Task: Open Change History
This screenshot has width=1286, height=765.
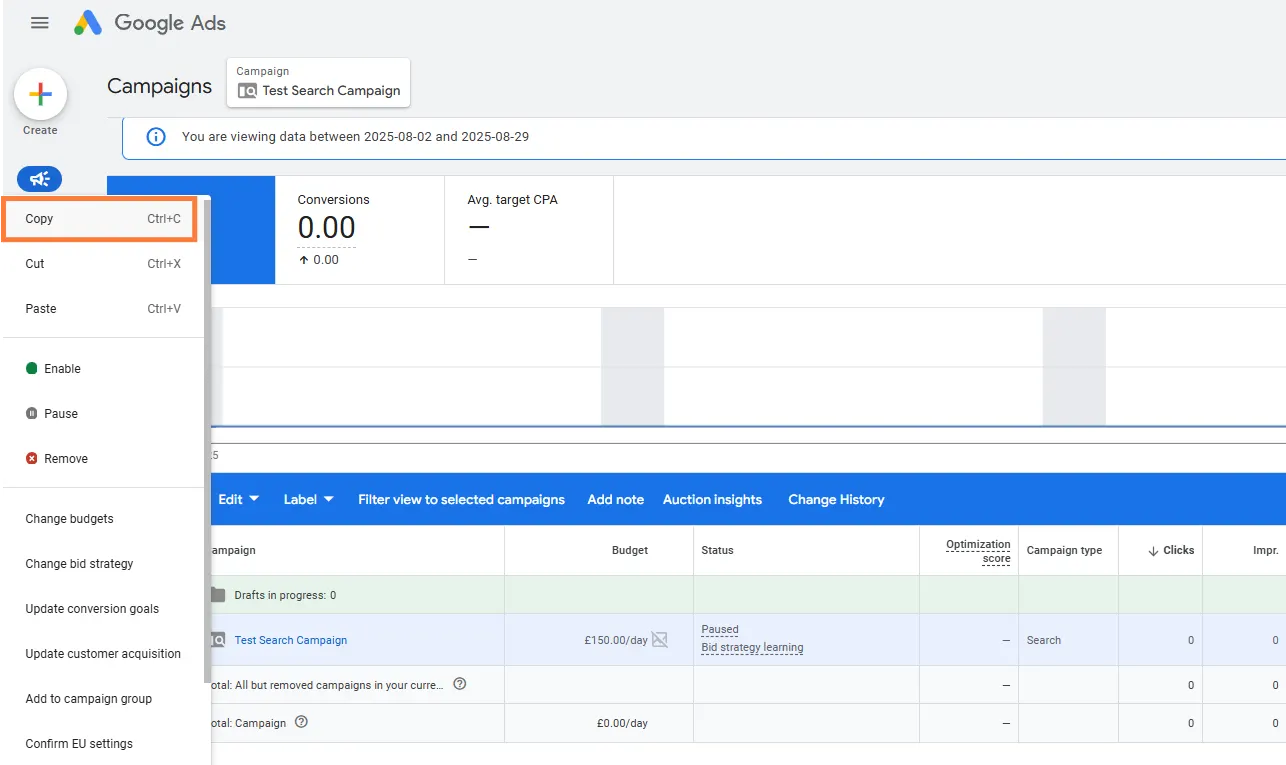Action: tap(836, 500)
